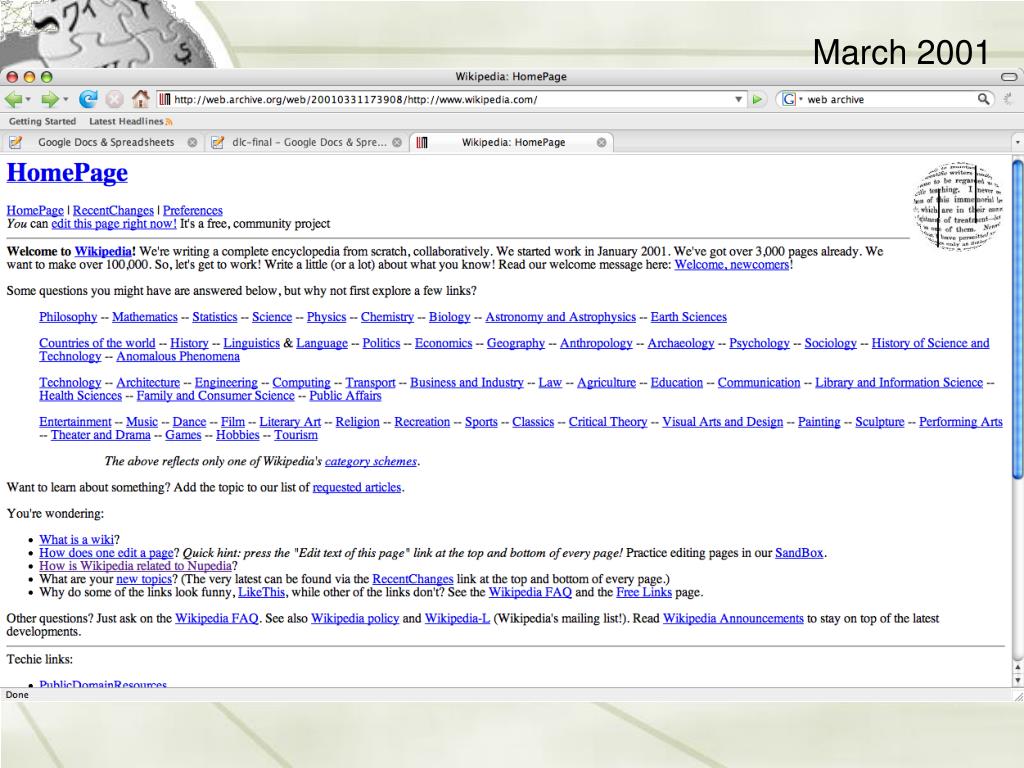
Task: Select the Wikipedia: HomePage tab
Action: [512, 142]
